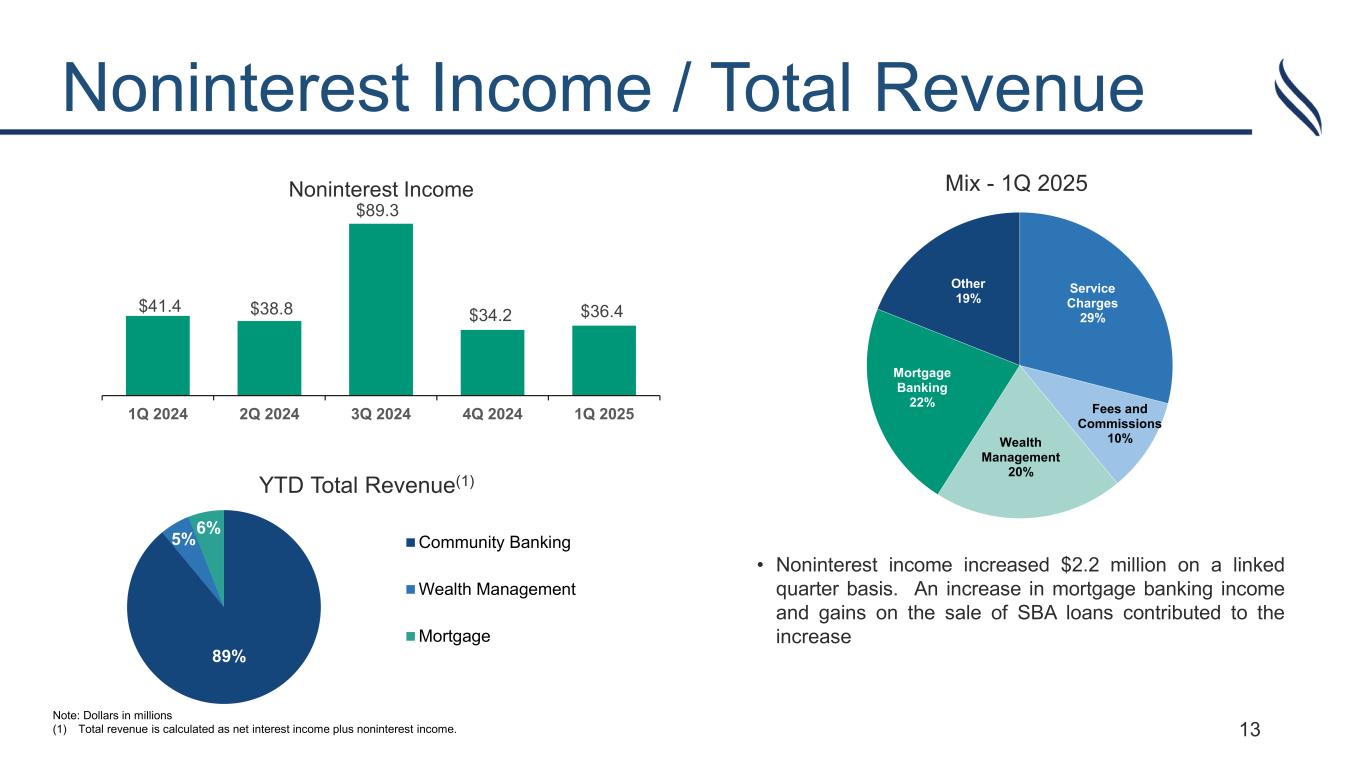Select the 3Q 2024 bar showing $89.3
The image size is (1365, 768).
point(380,308)
